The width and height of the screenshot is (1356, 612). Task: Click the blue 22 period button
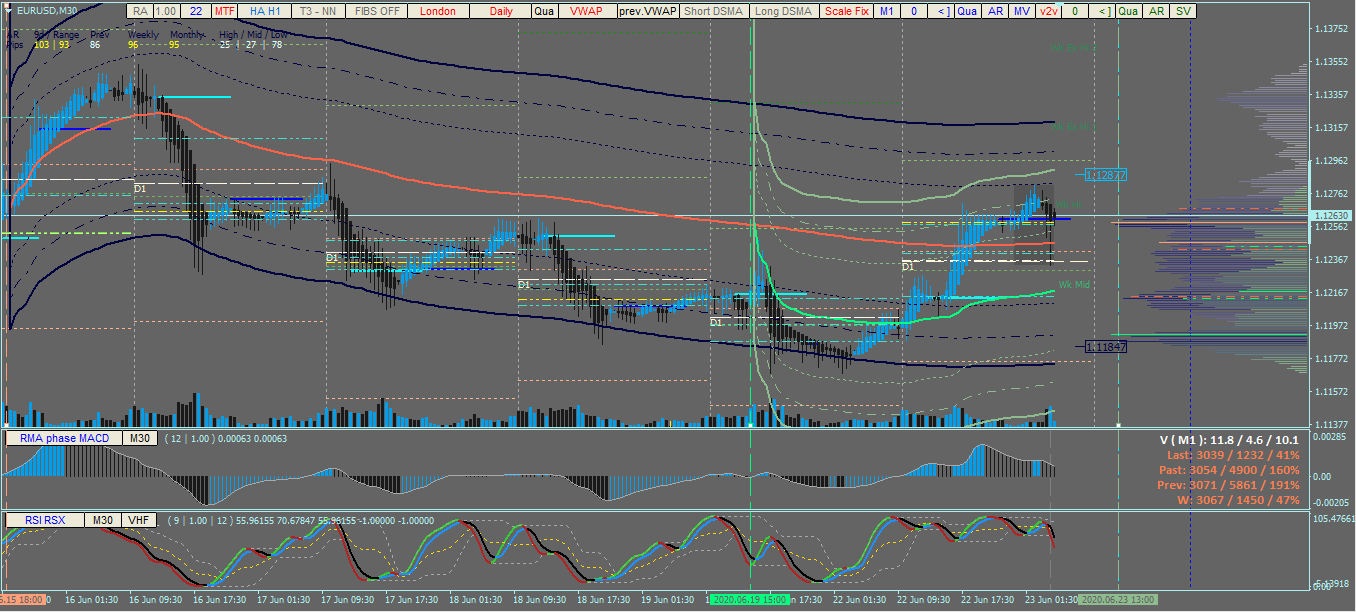(x=195, y=11)
